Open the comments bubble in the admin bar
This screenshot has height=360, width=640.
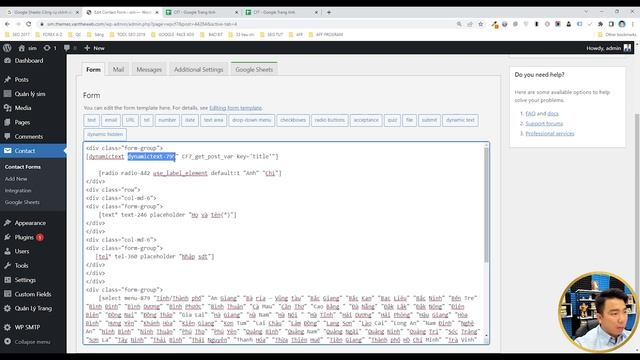click(x=70, y=48)
